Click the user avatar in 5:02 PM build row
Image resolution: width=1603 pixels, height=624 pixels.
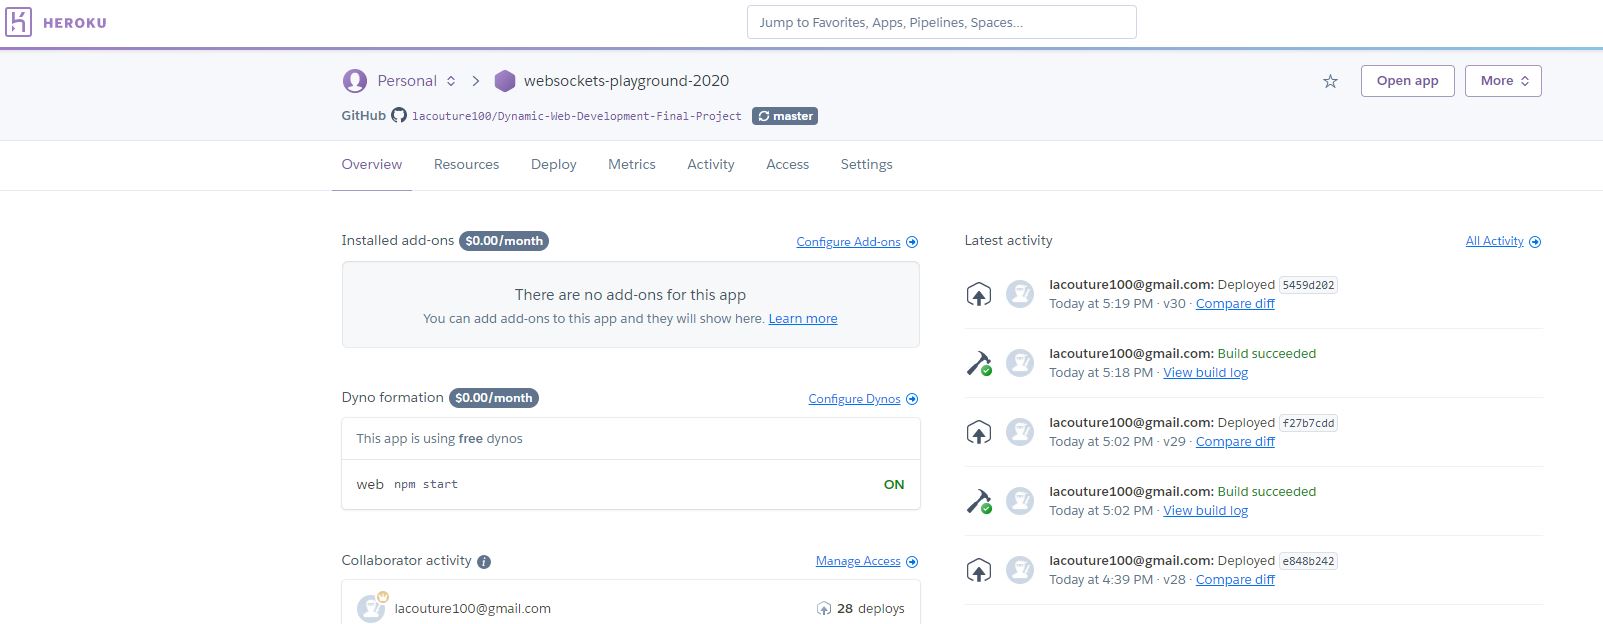tap(1020, 501)
